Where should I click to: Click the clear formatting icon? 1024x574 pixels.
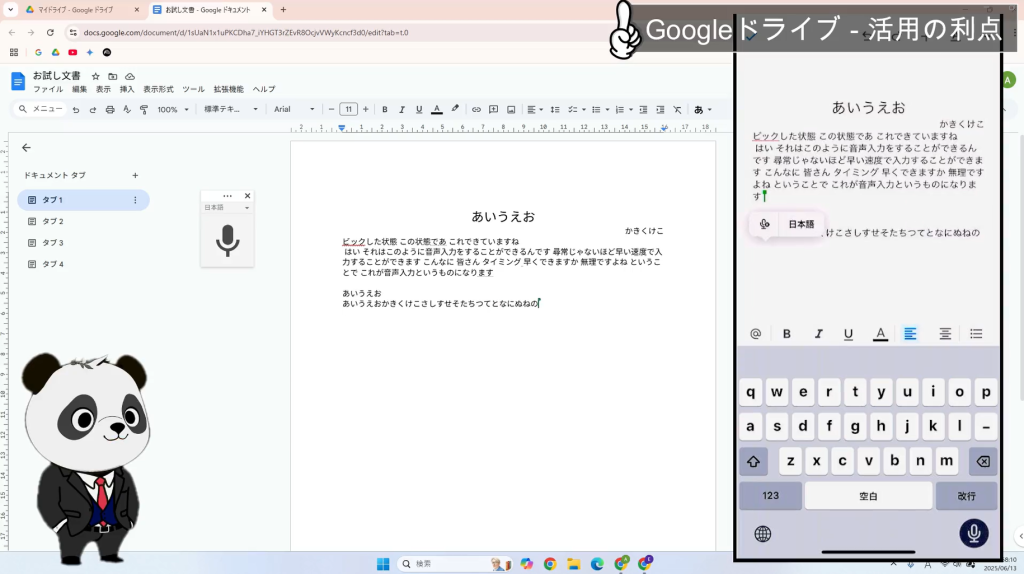click(677, 110)
